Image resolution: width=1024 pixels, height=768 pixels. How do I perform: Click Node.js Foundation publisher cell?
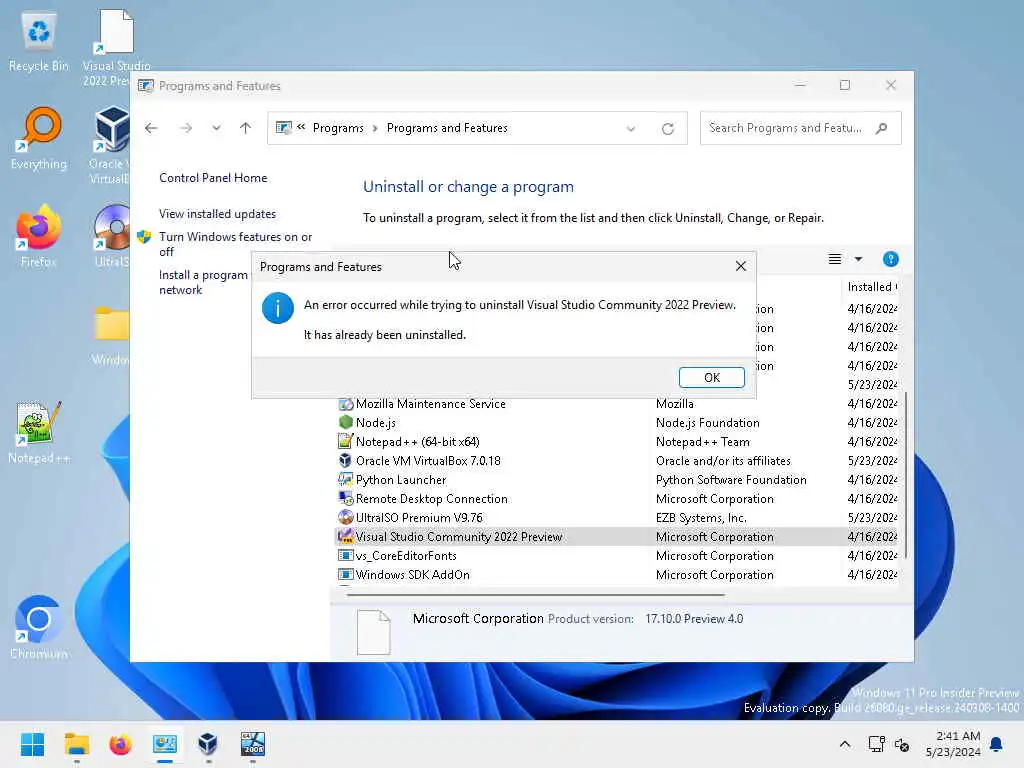click(707, 423)
